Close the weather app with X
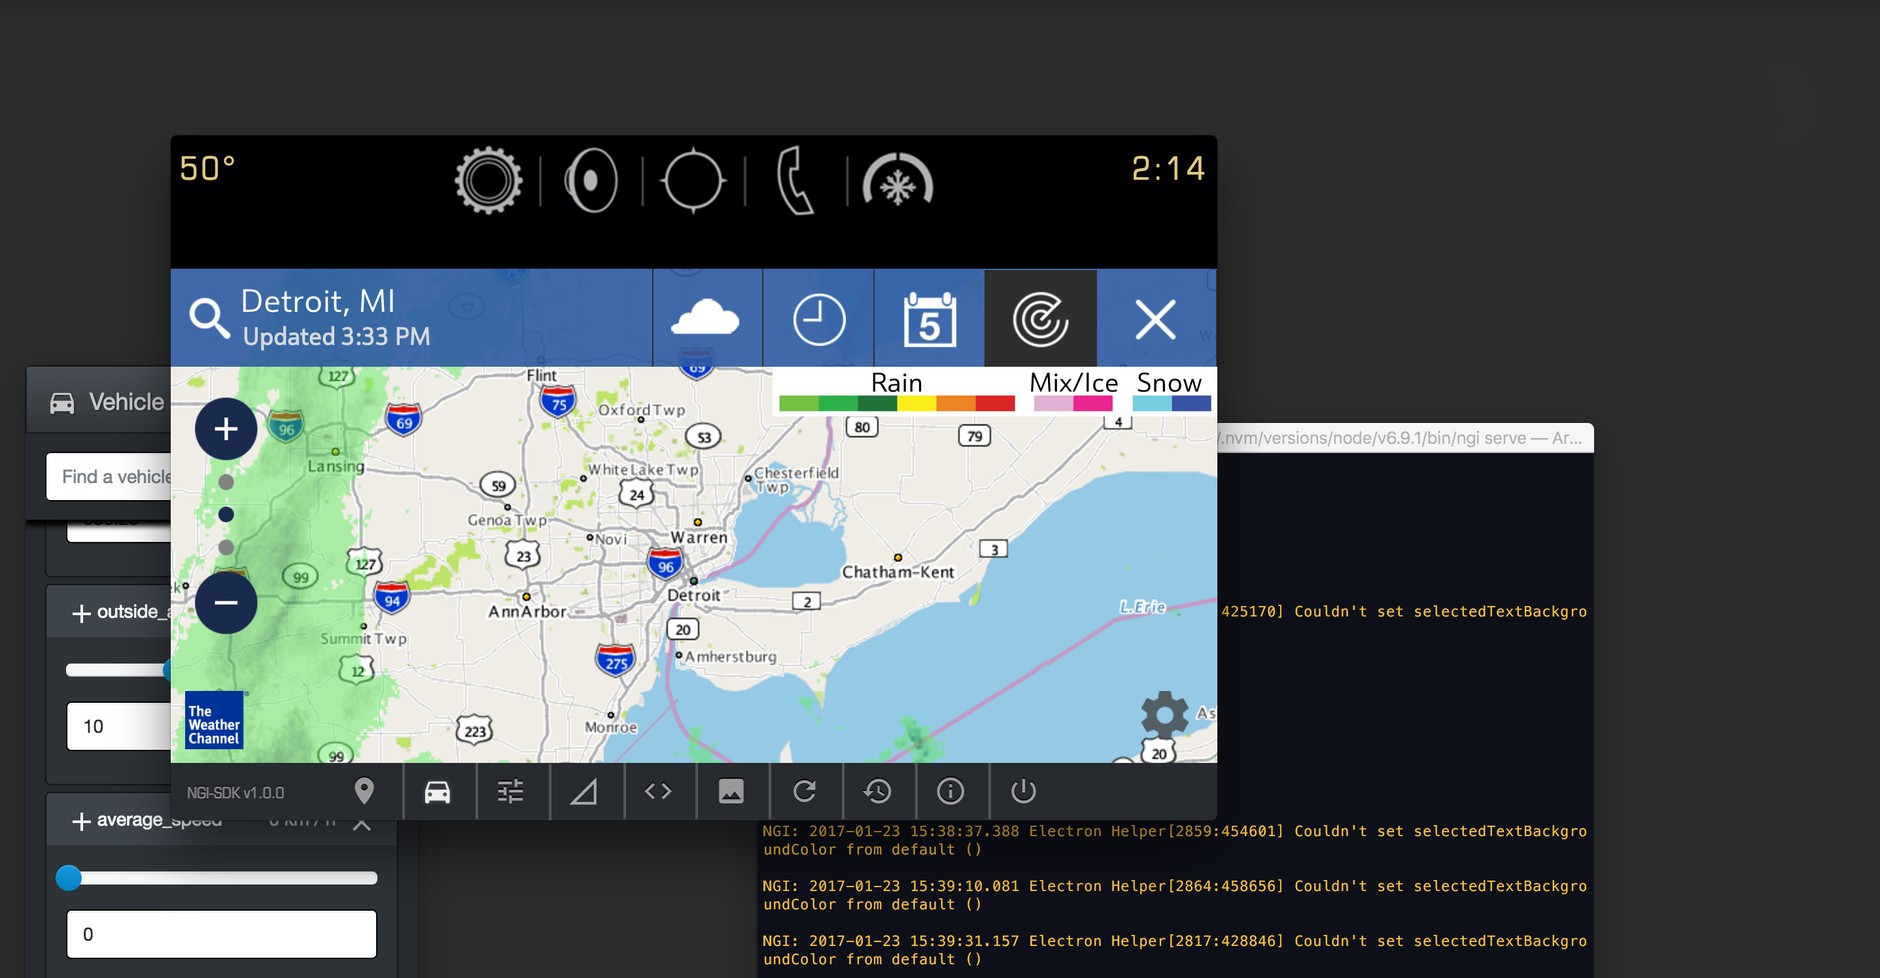The image size is (1880, 978). click(x=1155, y=320)
